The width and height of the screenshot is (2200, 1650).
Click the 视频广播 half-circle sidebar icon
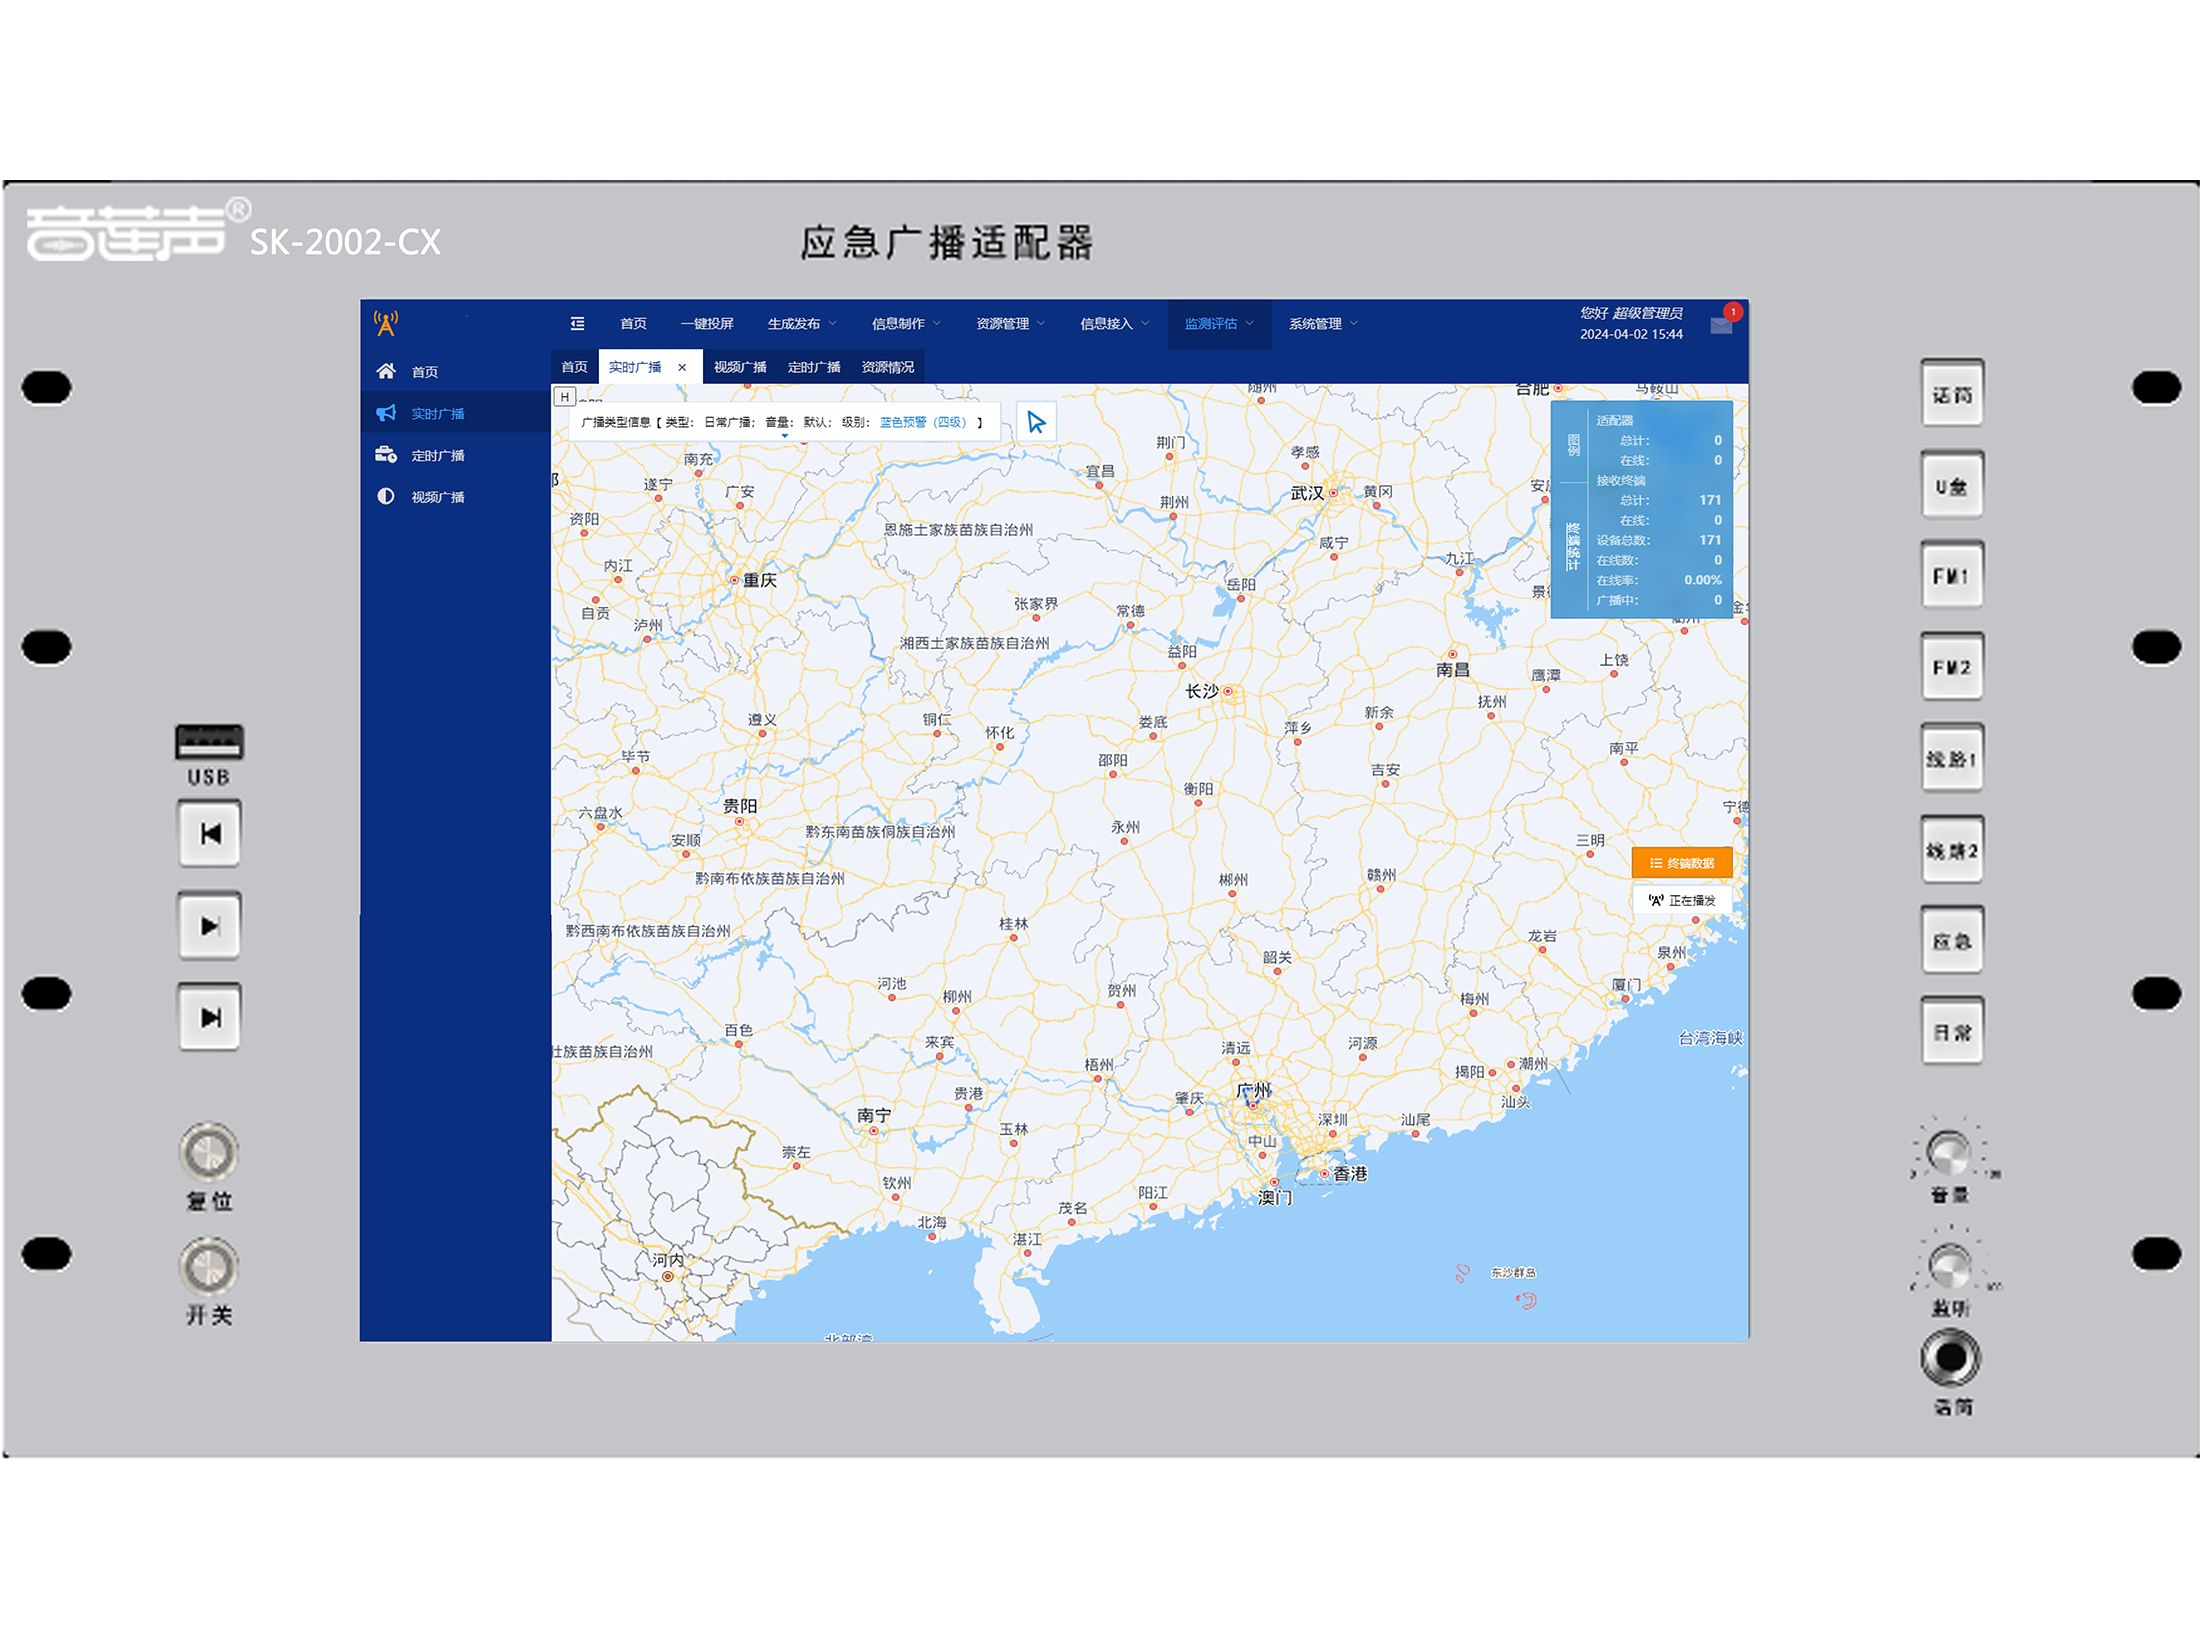386,497
